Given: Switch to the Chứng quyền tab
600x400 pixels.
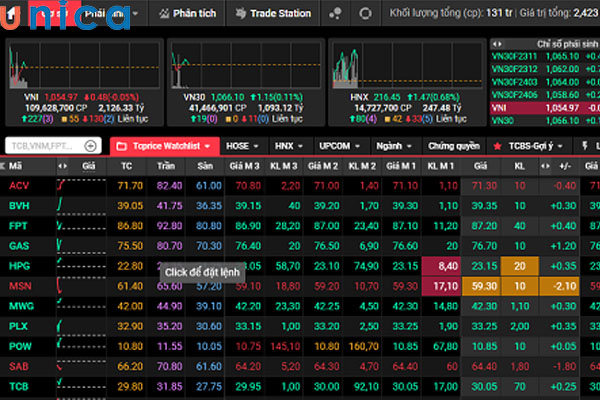Looking at the screenshot, I should pos(454,146).
